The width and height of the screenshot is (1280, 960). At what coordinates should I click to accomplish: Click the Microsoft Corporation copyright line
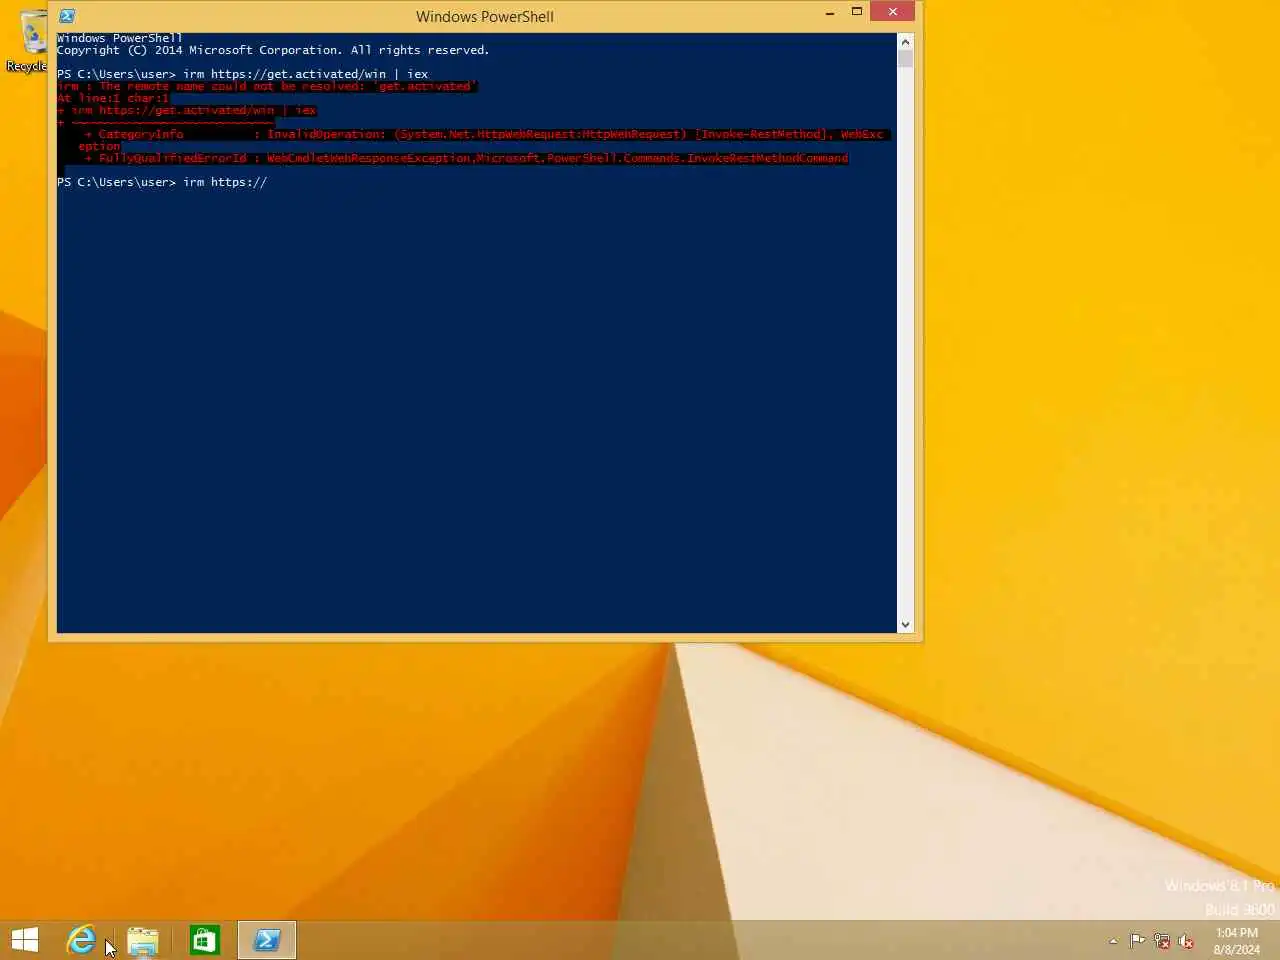coord(273,50)
